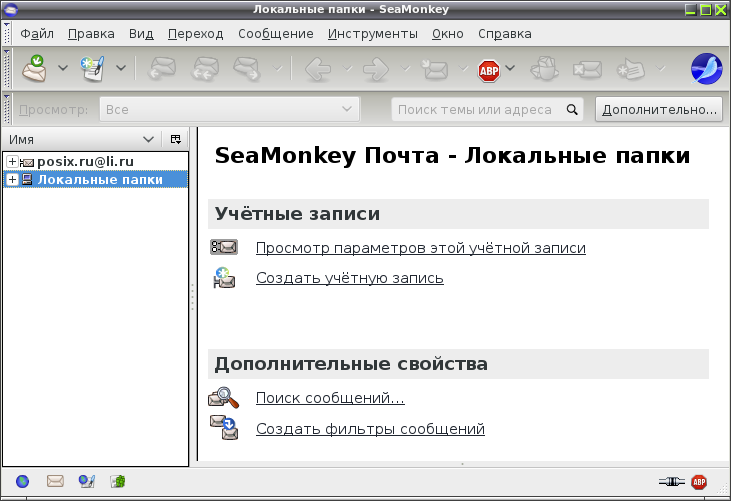Screen dimensions: 731x501
Task: Click the SeaMonkey bird logo icon
Action: coord(707,69)
